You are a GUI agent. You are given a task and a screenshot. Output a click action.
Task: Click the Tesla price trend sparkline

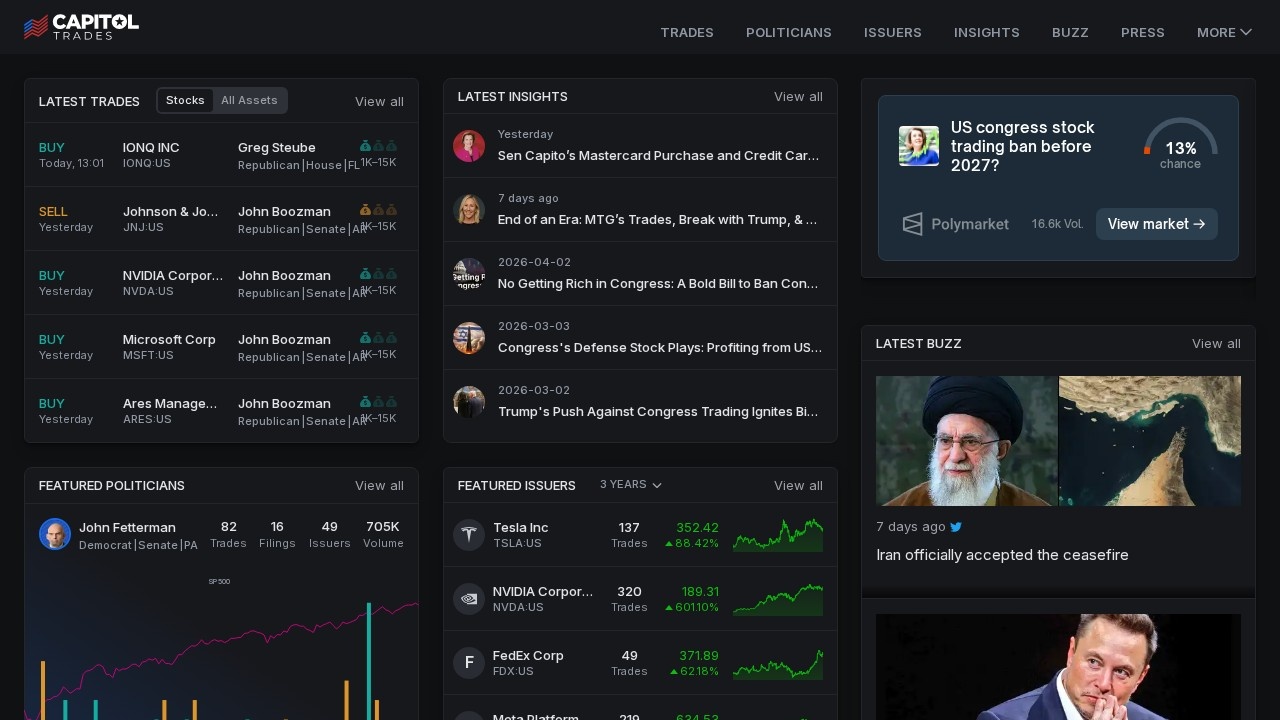point(778,535)
